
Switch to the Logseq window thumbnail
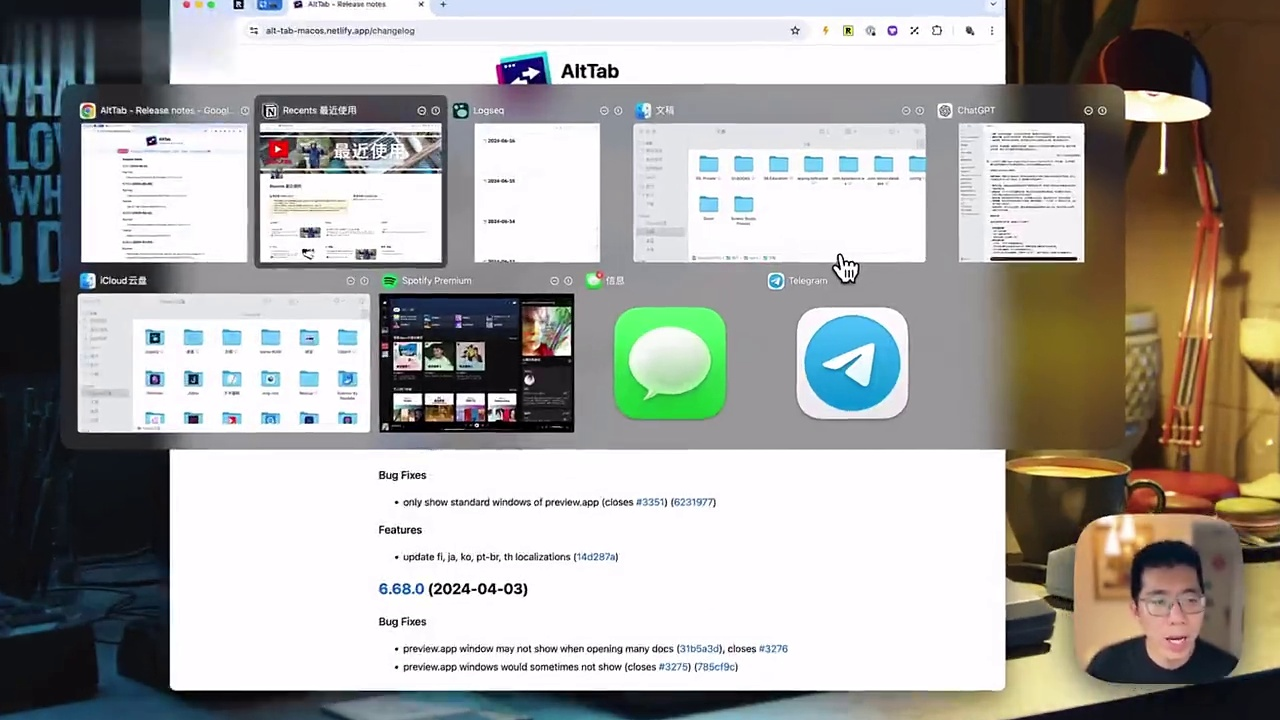(x=537, y=193)
